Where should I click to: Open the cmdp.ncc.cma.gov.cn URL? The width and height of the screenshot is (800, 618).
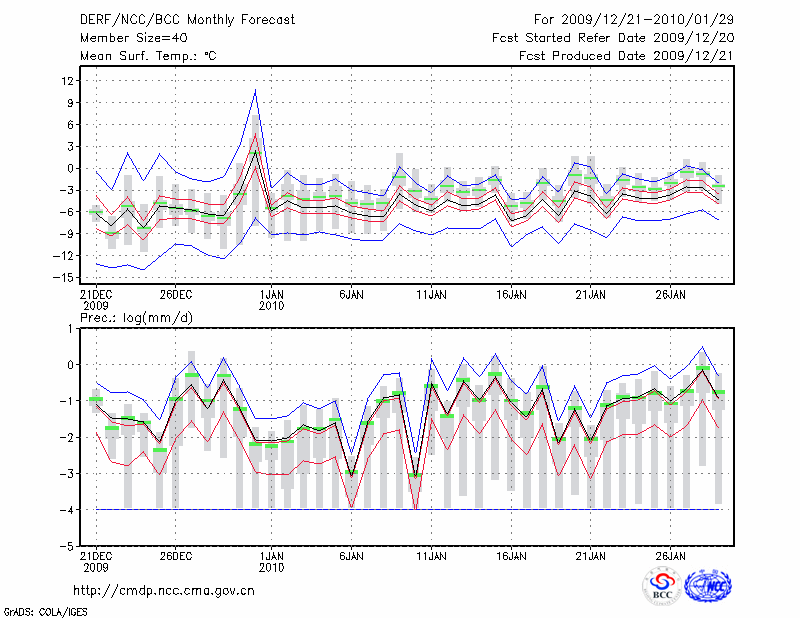164,591
